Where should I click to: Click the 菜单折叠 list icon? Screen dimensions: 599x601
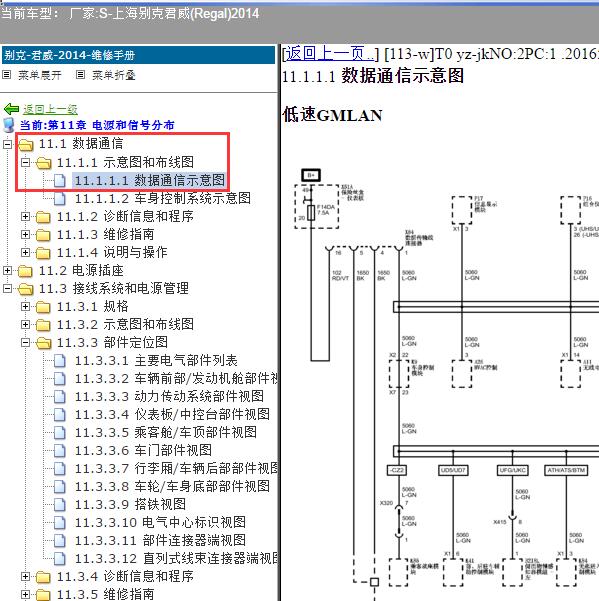(80, 75)
